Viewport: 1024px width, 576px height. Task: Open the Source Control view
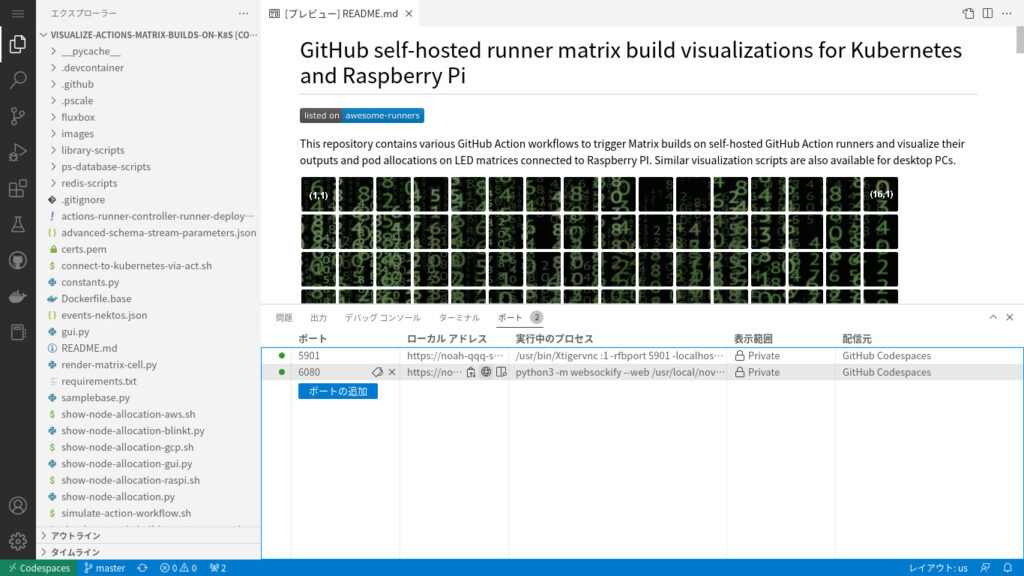[17, 116]
